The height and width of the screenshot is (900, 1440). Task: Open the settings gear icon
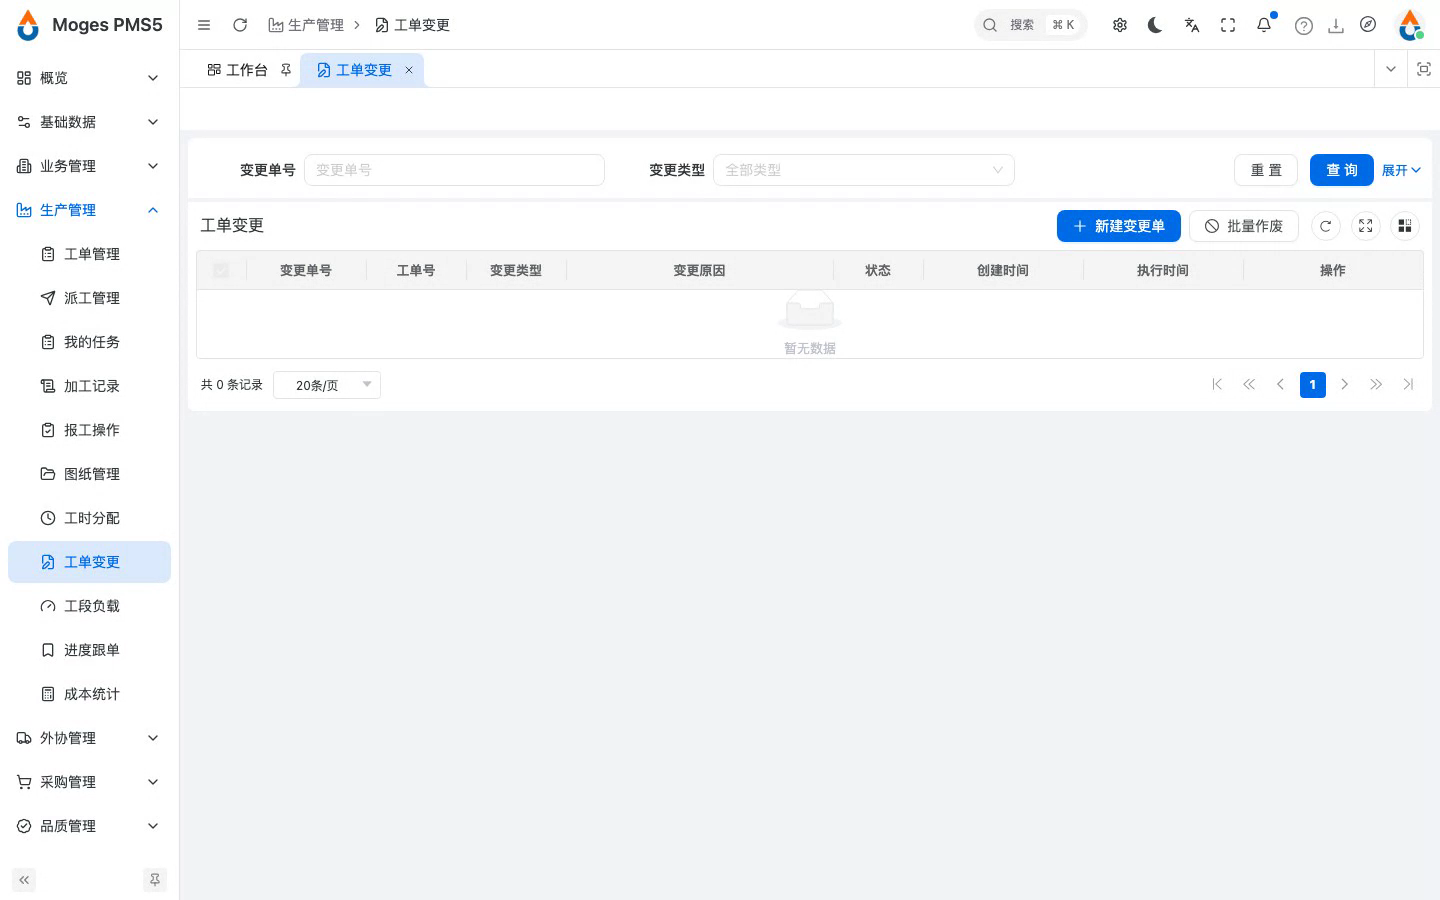1120,25
